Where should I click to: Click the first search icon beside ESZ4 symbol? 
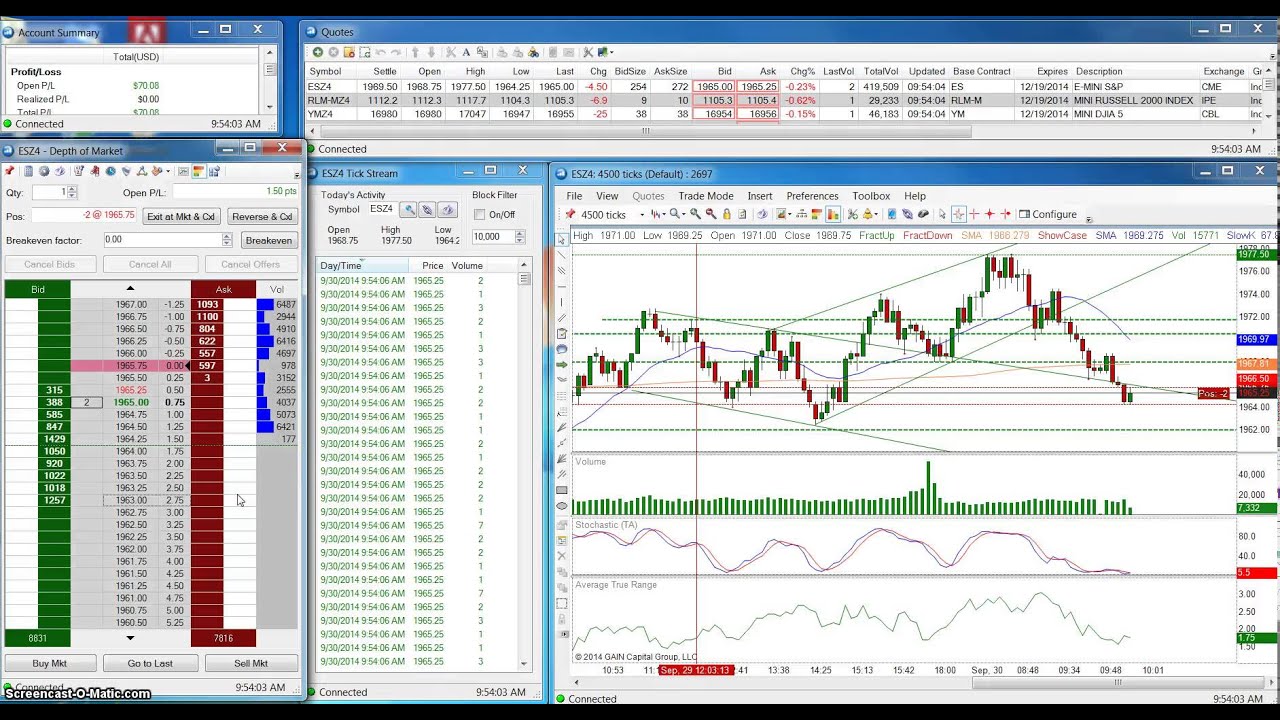point(409,210)
